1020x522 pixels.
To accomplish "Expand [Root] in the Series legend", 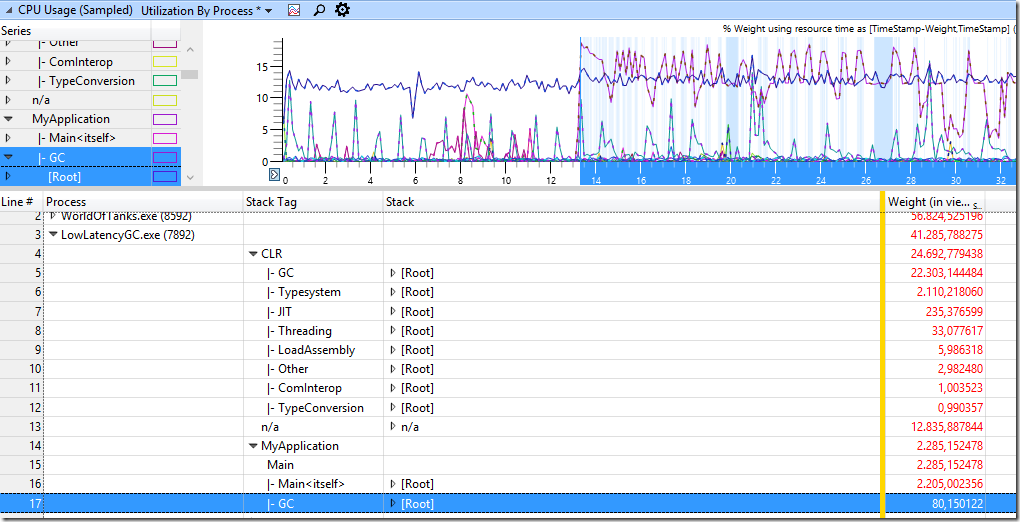I will (x=8, y=176).
